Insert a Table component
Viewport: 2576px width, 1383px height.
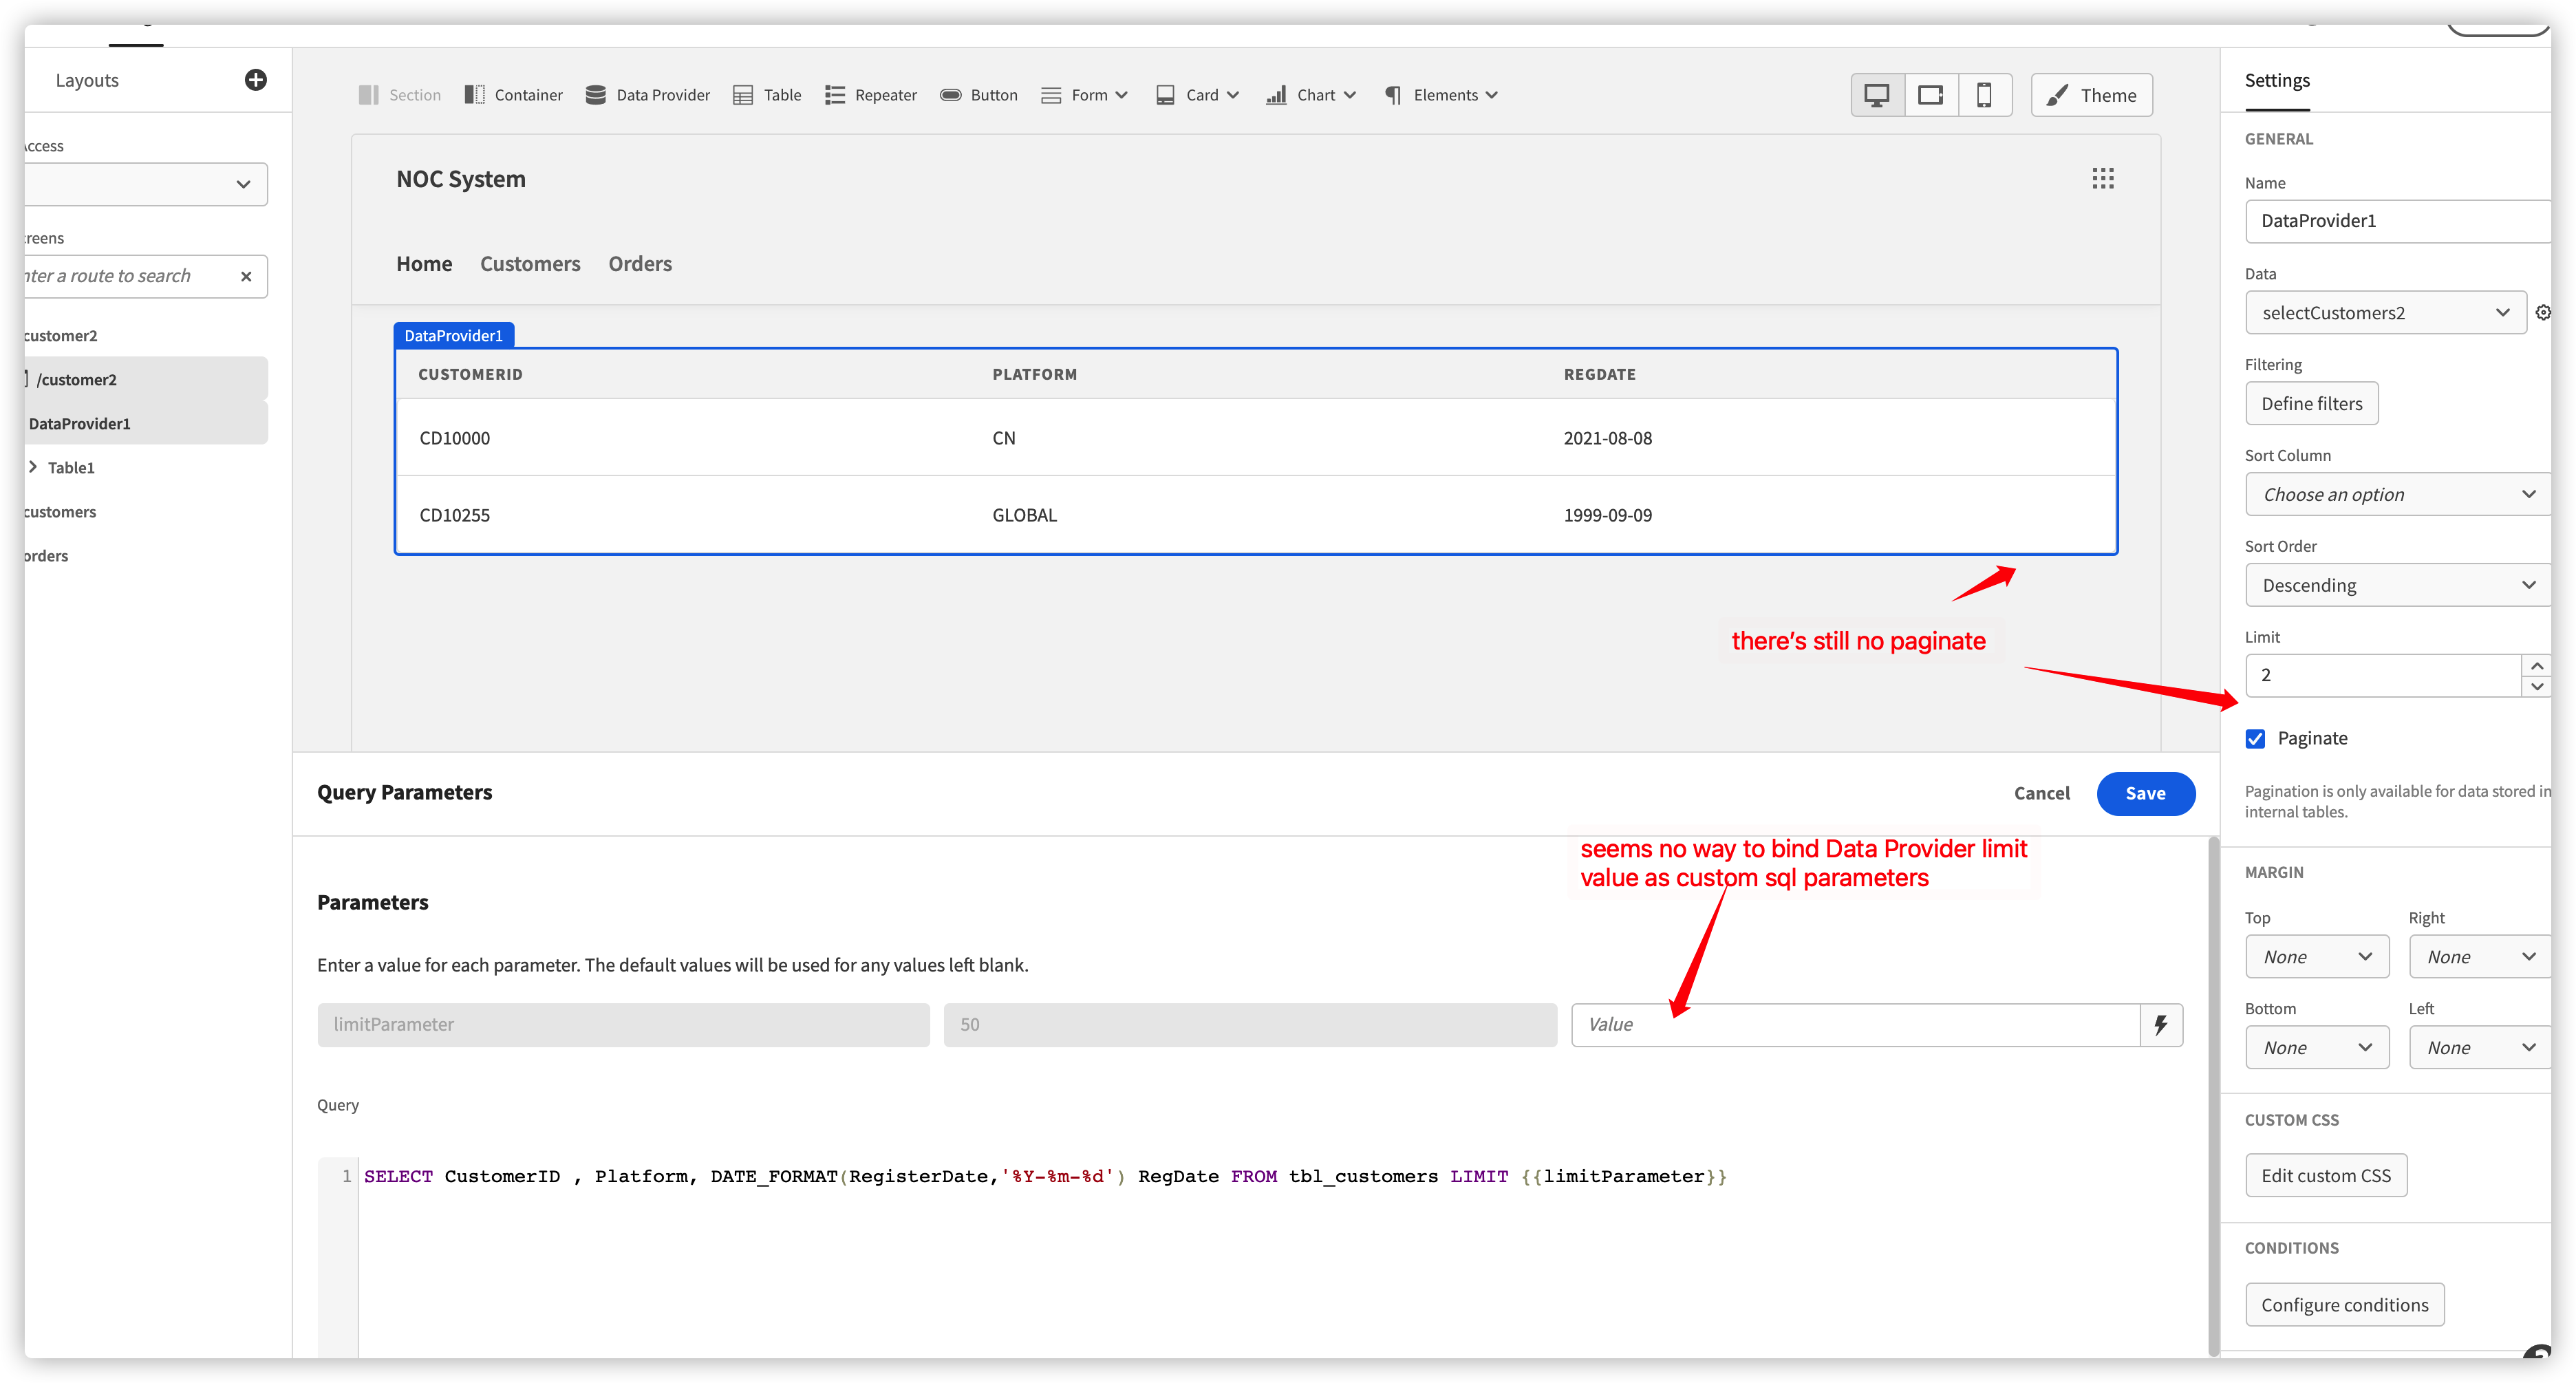[766, 94]
